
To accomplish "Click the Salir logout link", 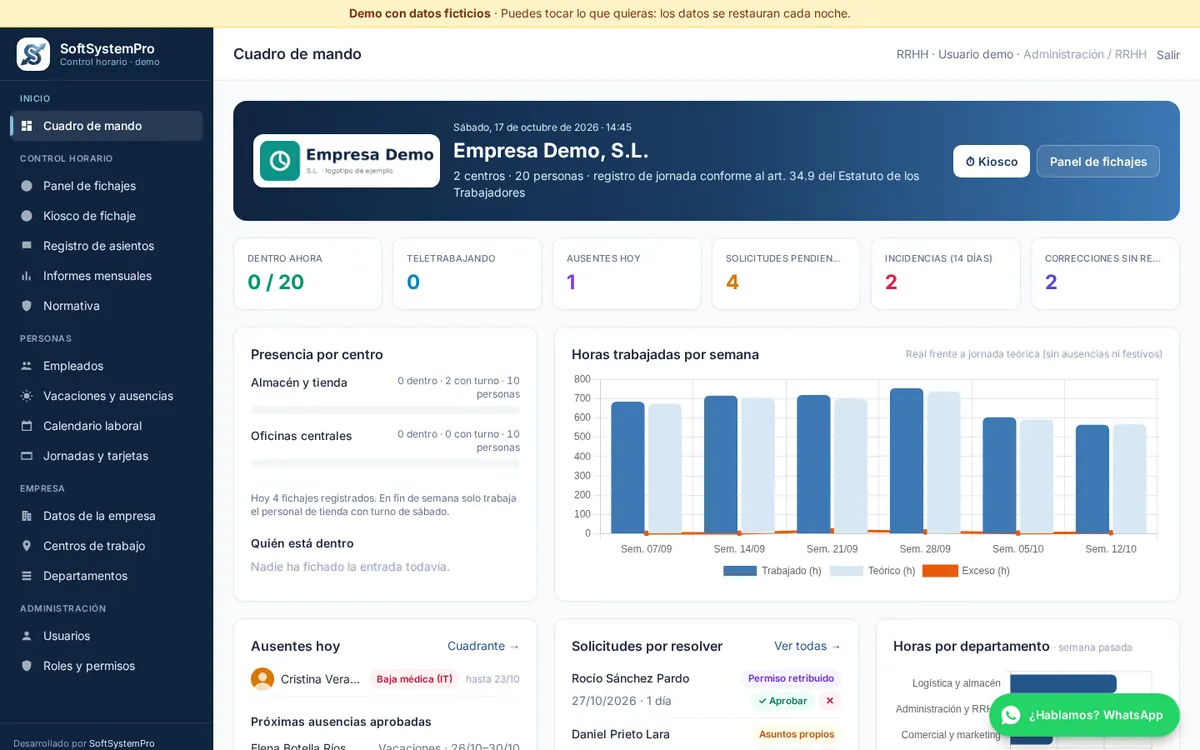I will [1168, 55].
